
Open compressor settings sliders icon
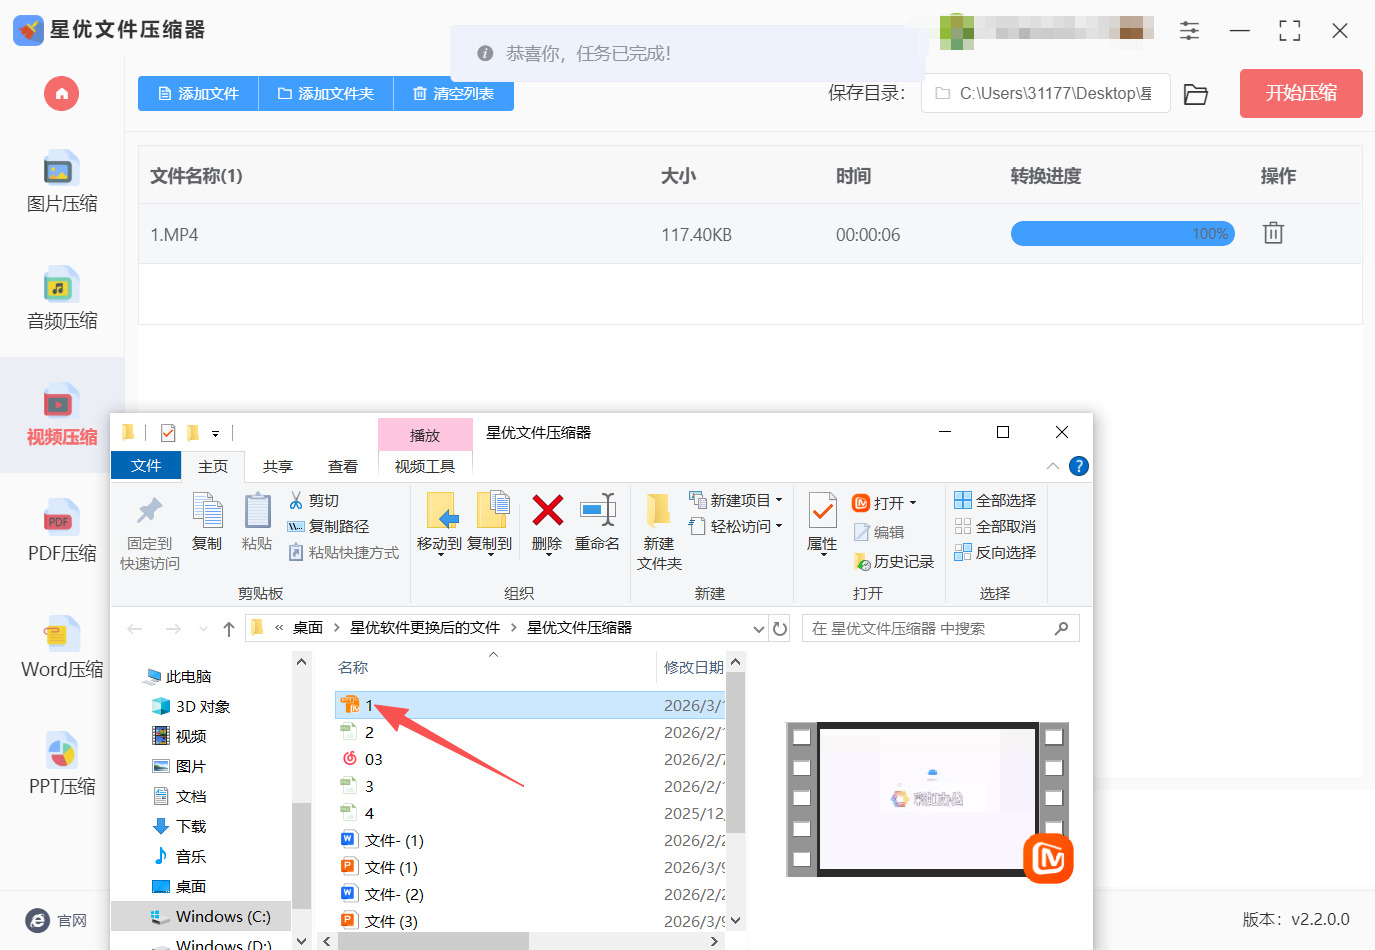click(1189, 31)
